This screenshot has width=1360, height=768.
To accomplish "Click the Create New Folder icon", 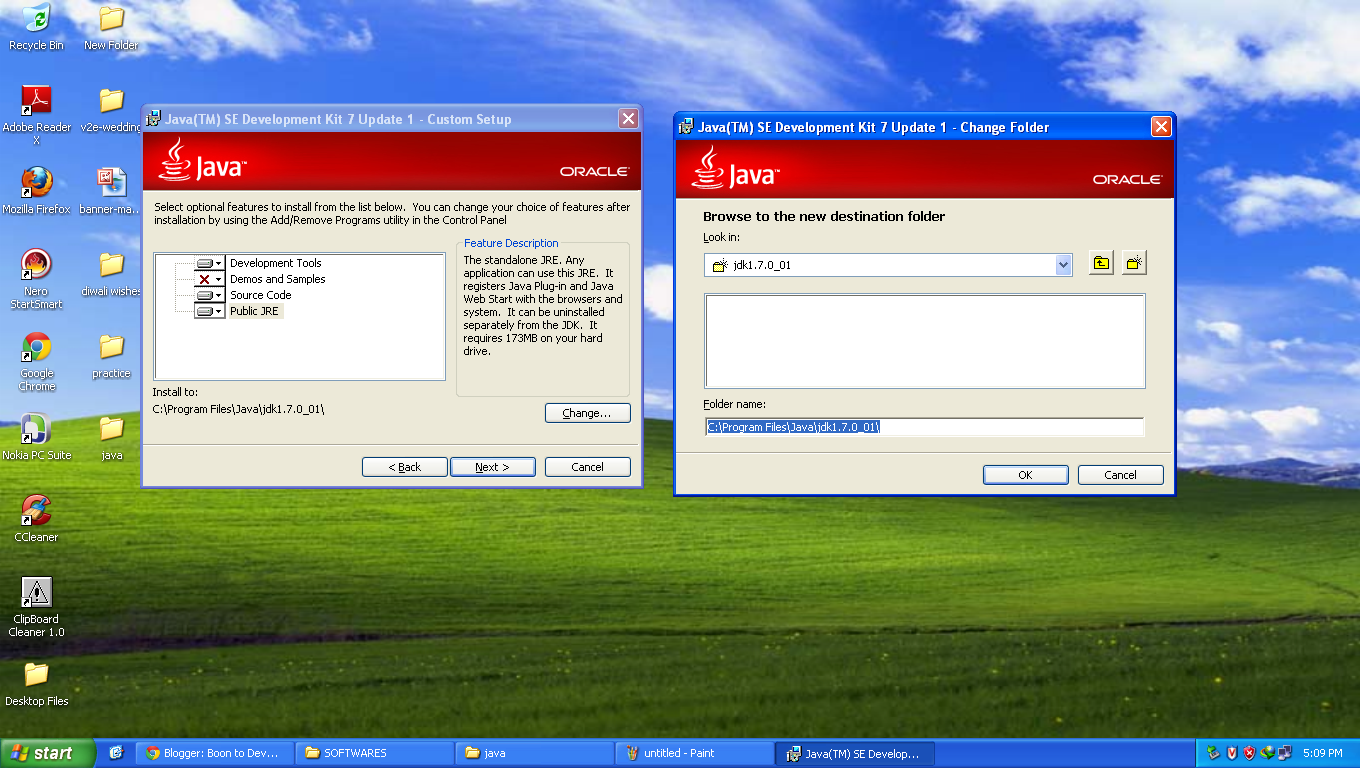I will [x=1133, y=264].
